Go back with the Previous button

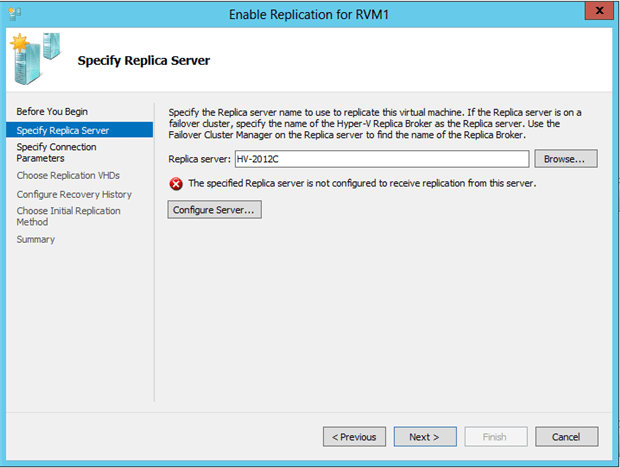(x=354, y=437)
